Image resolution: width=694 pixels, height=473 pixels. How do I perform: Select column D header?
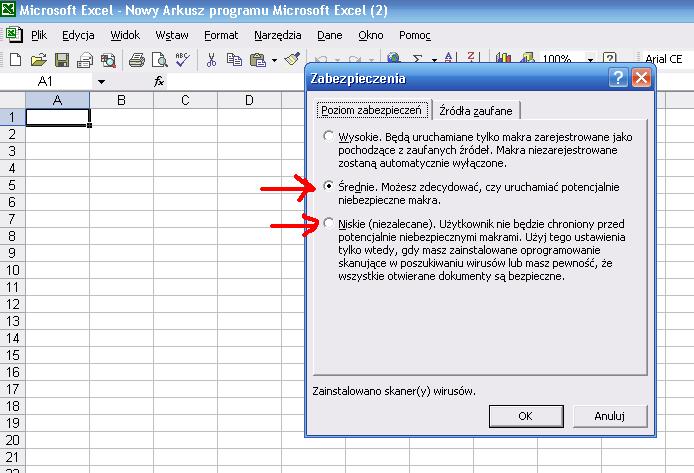tap(249, 100)
